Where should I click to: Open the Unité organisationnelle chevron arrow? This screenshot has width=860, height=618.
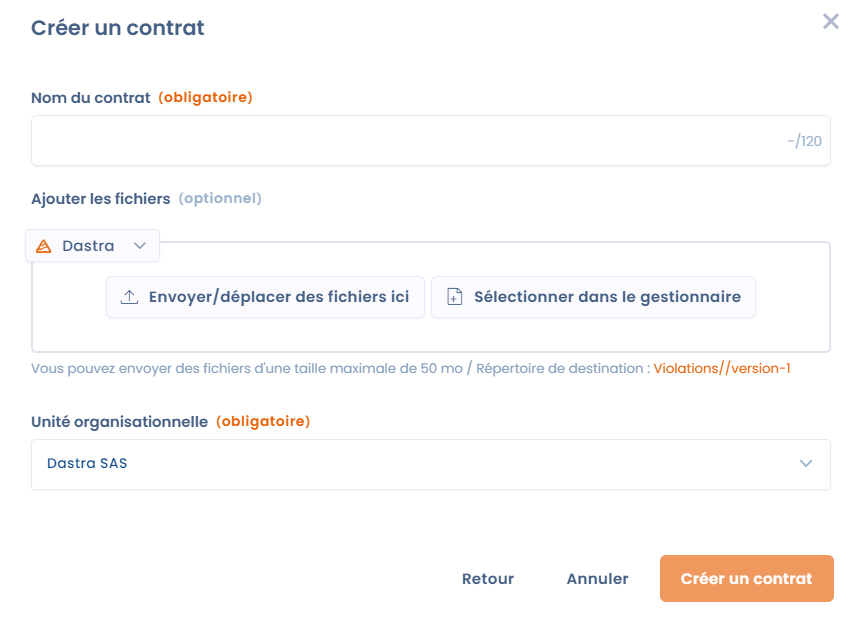pyautogui.click(x=806, y=464)
